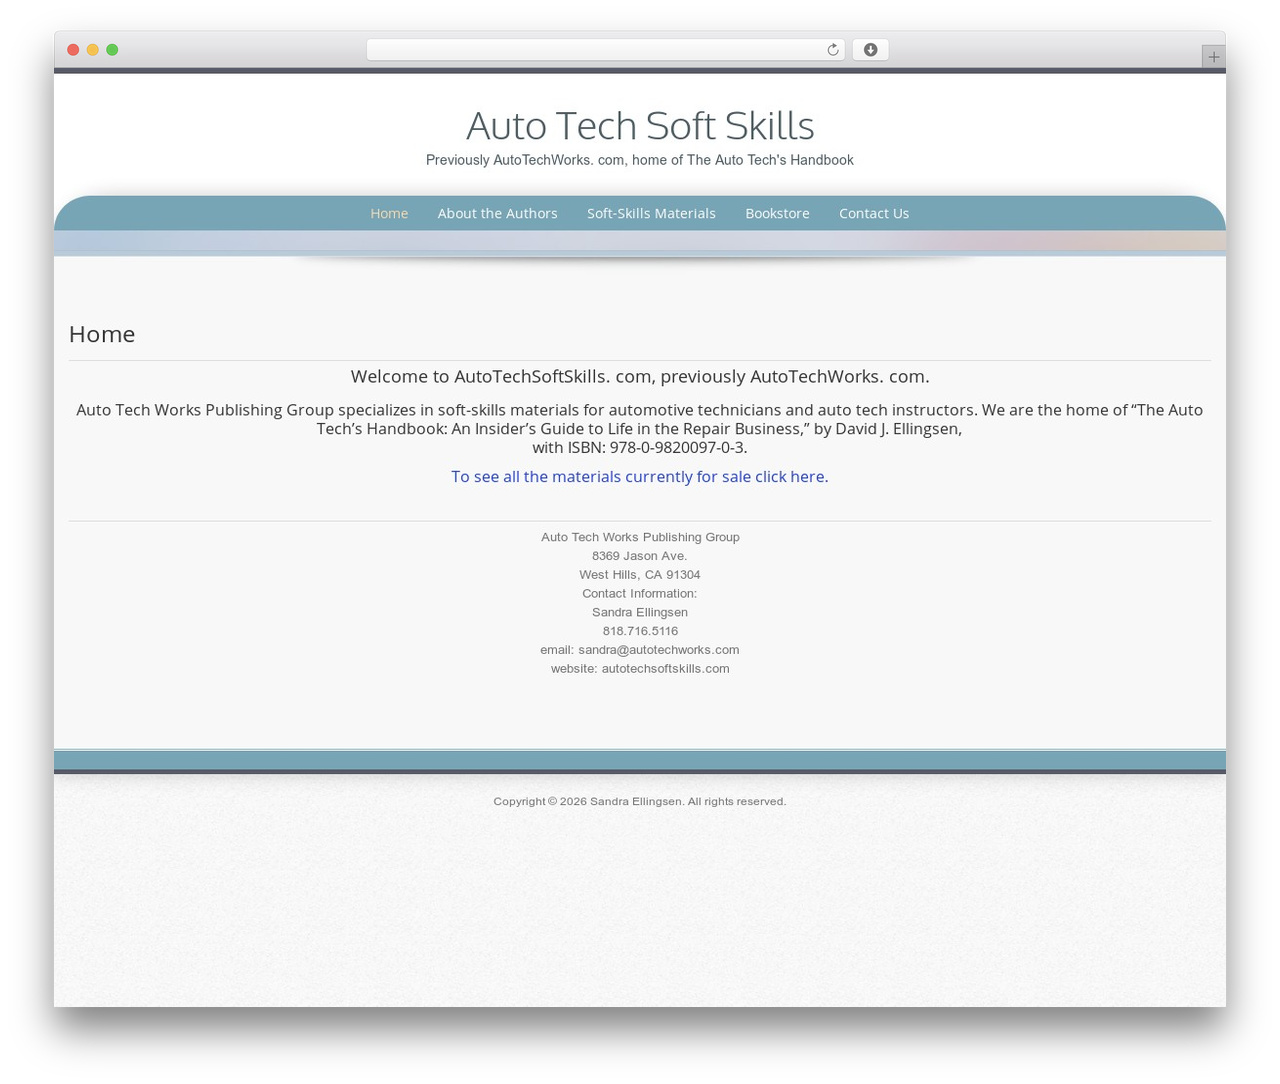Click the line with ISBN 978-0-9820097-0-3

click(640, 447)
